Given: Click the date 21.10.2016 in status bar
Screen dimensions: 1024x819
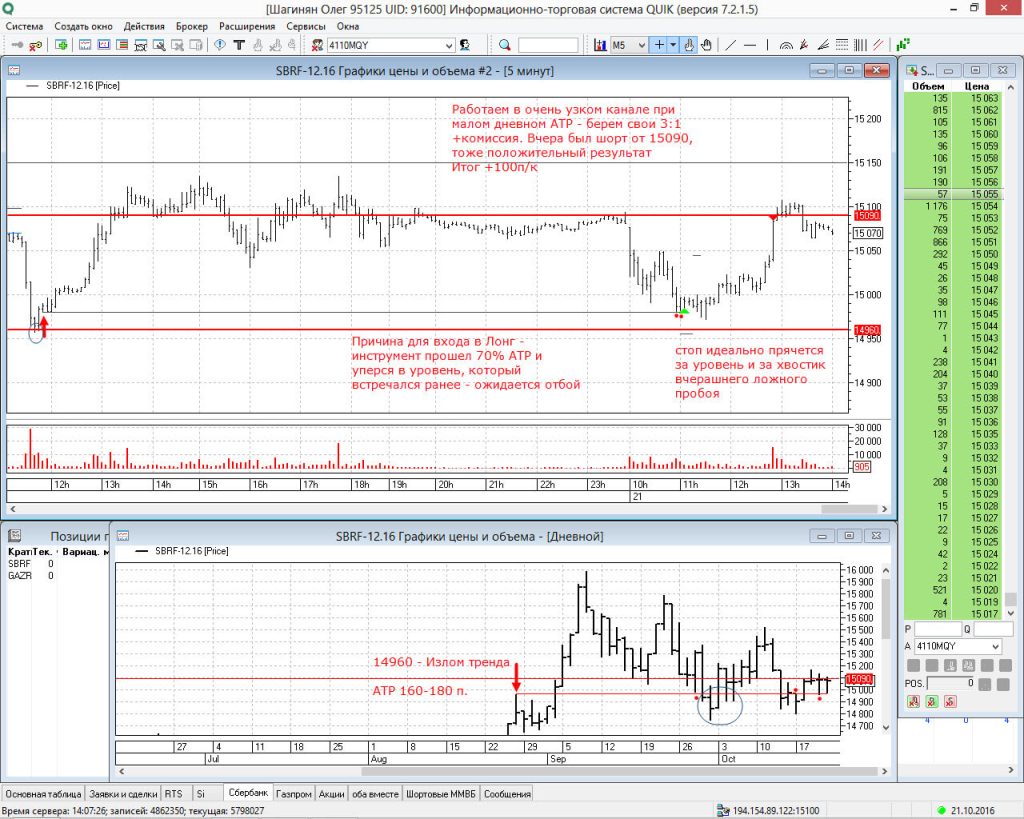Looking at the screenshot, I should coord(972,811).
